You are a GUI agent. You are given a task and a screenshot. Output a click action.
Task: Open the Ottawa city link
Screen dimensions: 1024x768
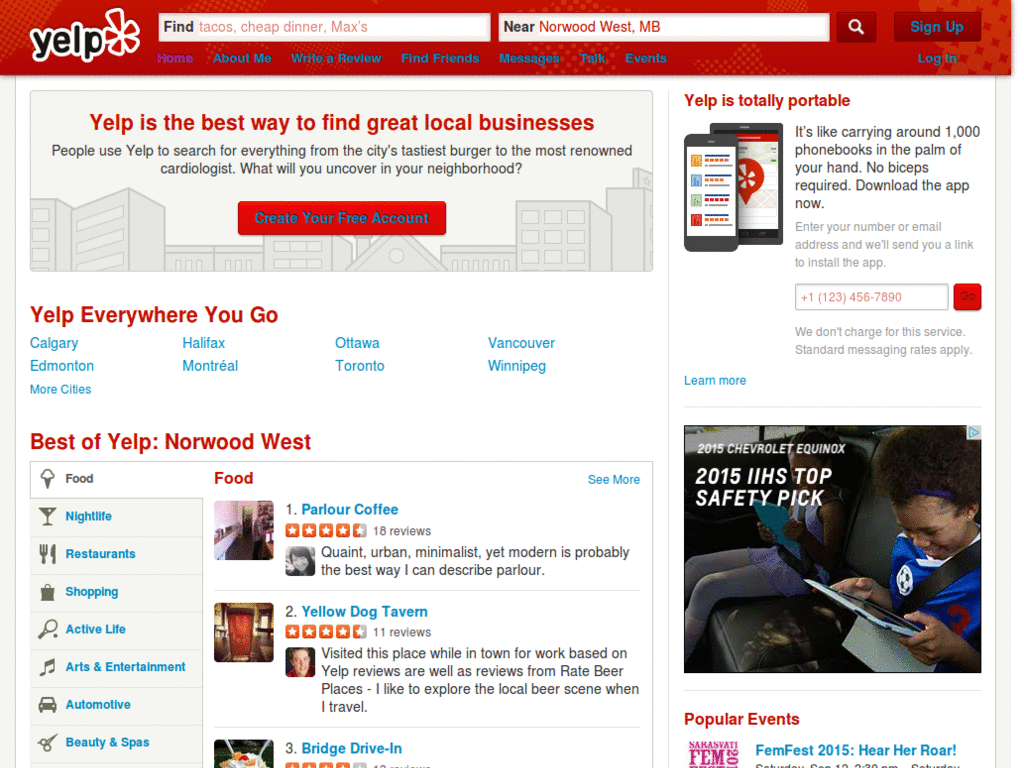coord(357,343)
